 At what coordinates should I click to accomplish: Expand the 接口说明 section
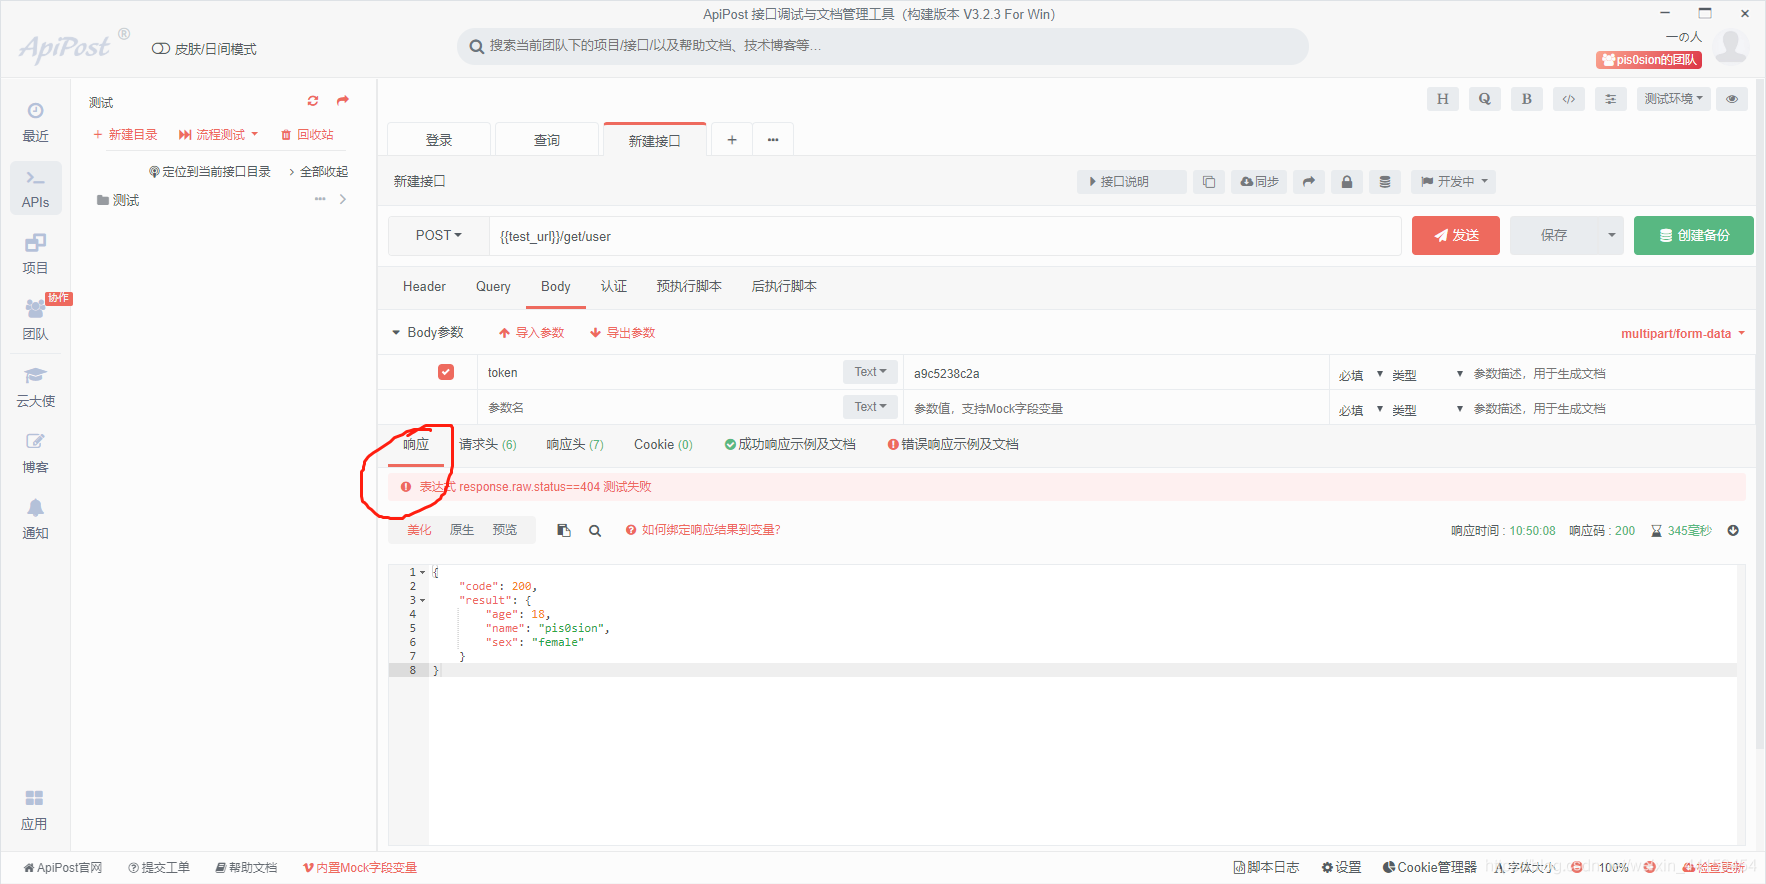tap(1132, 182)
